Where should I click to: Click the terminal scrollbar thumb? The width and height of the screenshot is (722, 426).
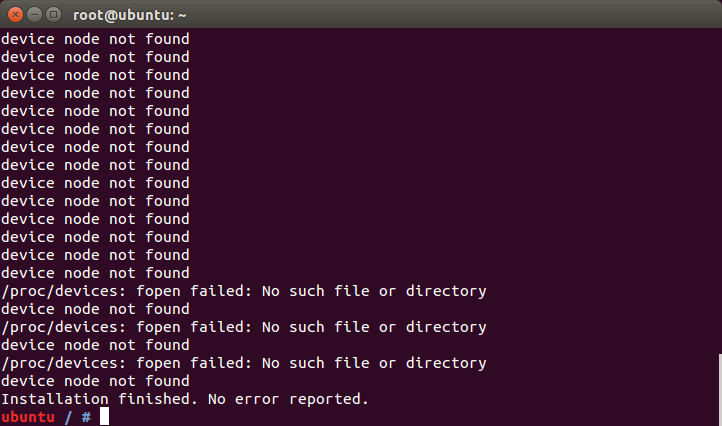point(720,390)
